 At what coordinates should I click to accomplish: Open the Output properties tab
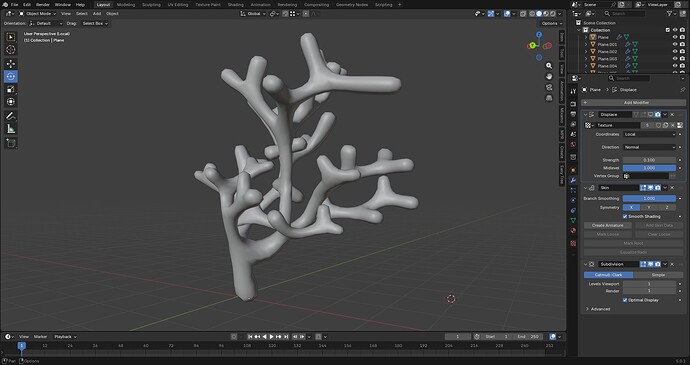coord(573,114)
